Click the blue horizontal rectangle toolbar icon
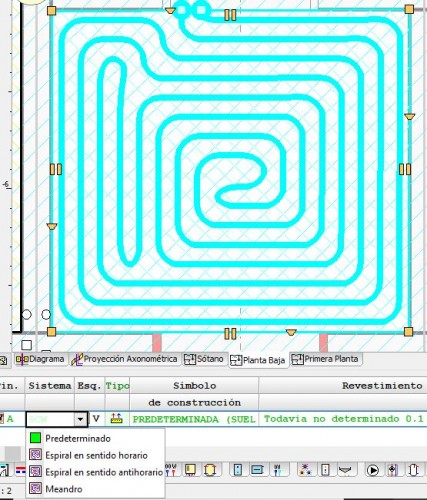The image size is (427, 500). pos(257,470)
